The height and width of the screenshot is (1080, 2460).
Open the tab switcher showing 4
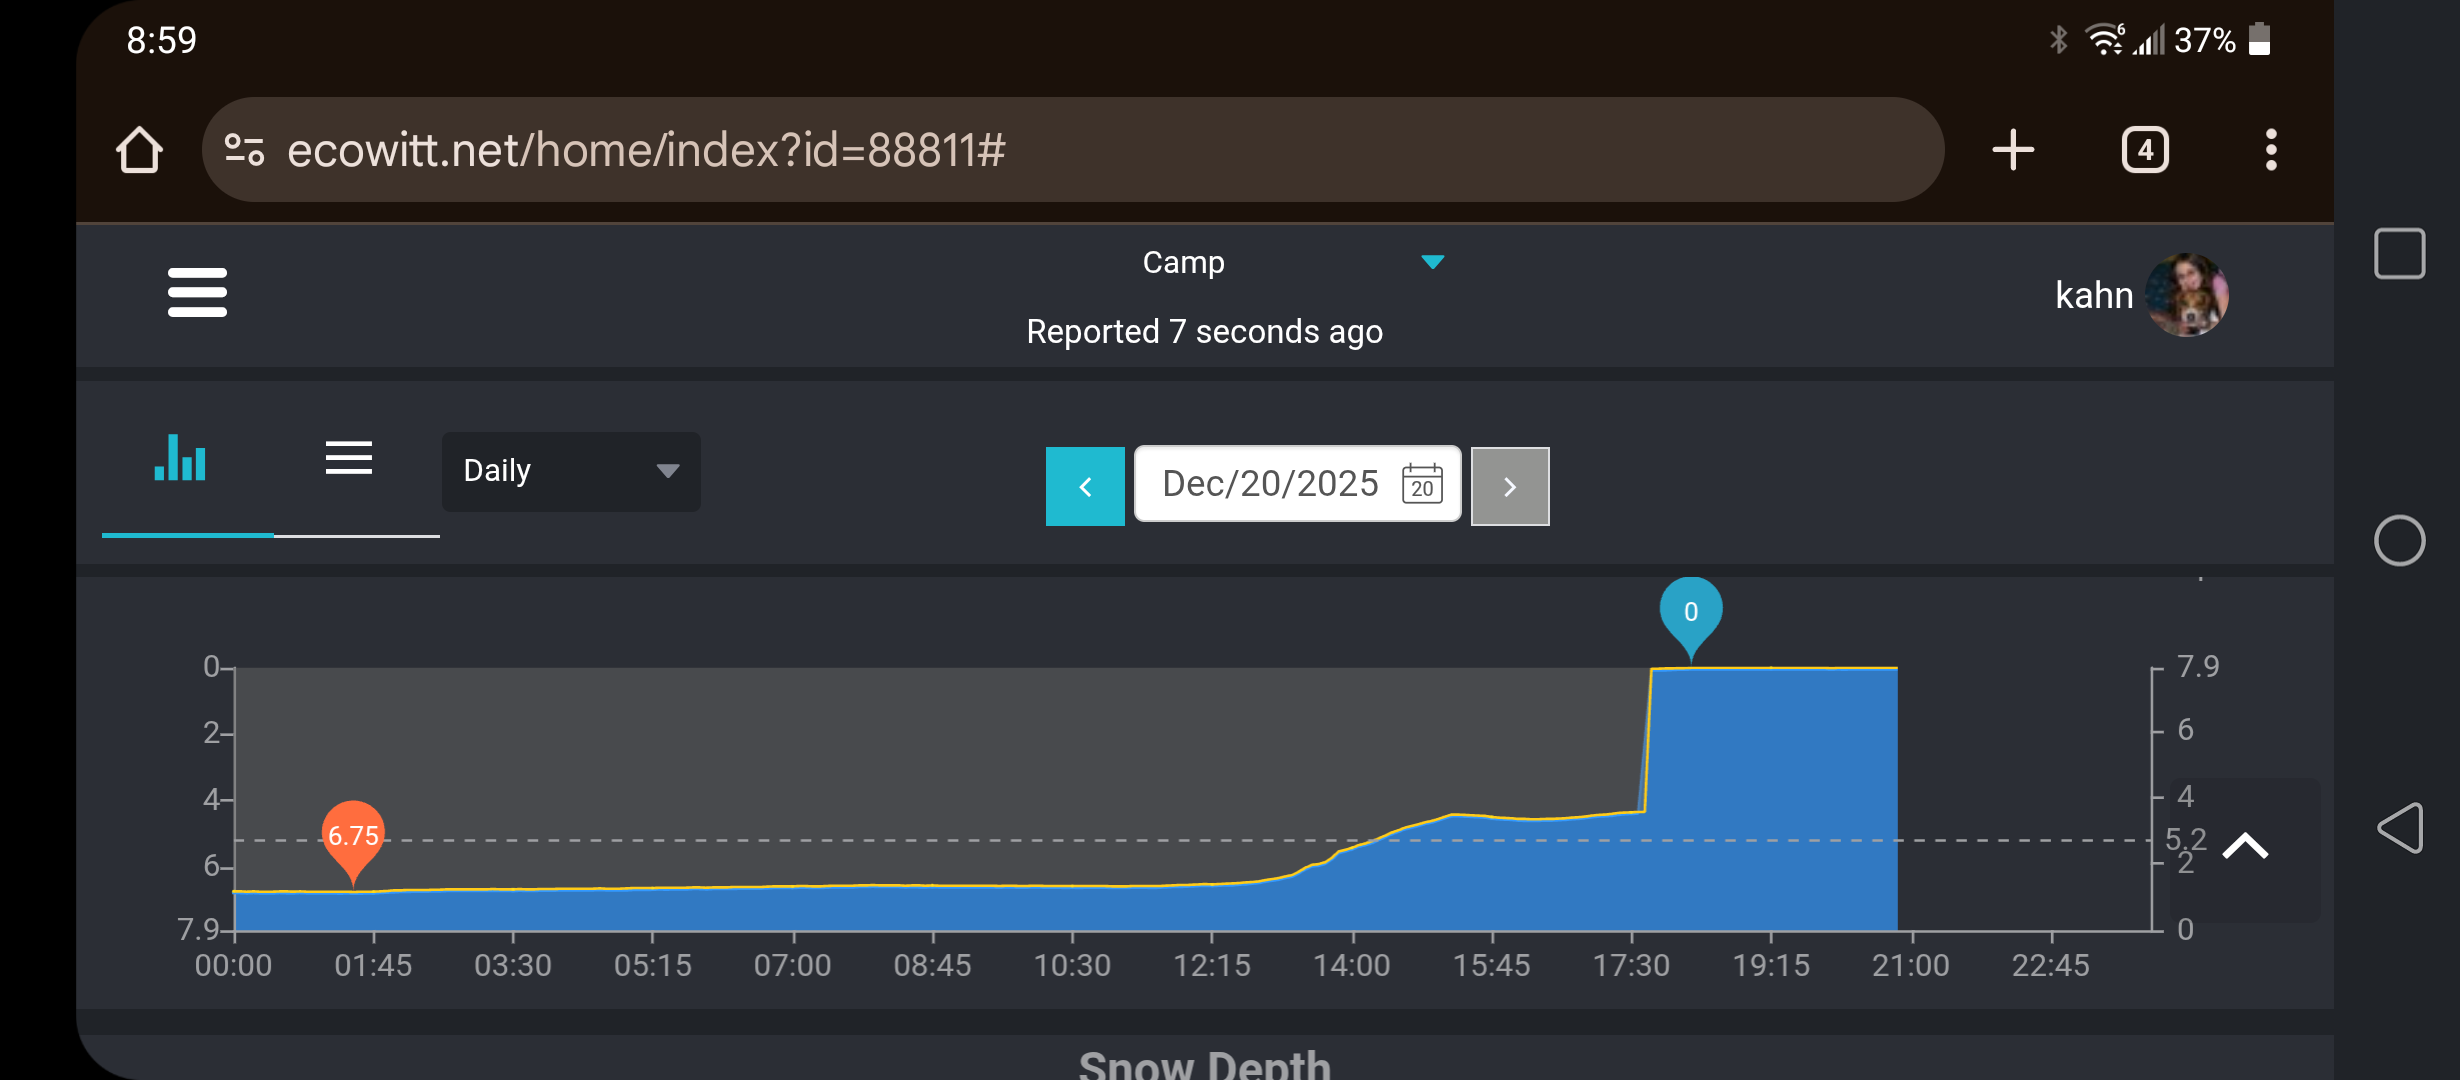point(2144,150)
